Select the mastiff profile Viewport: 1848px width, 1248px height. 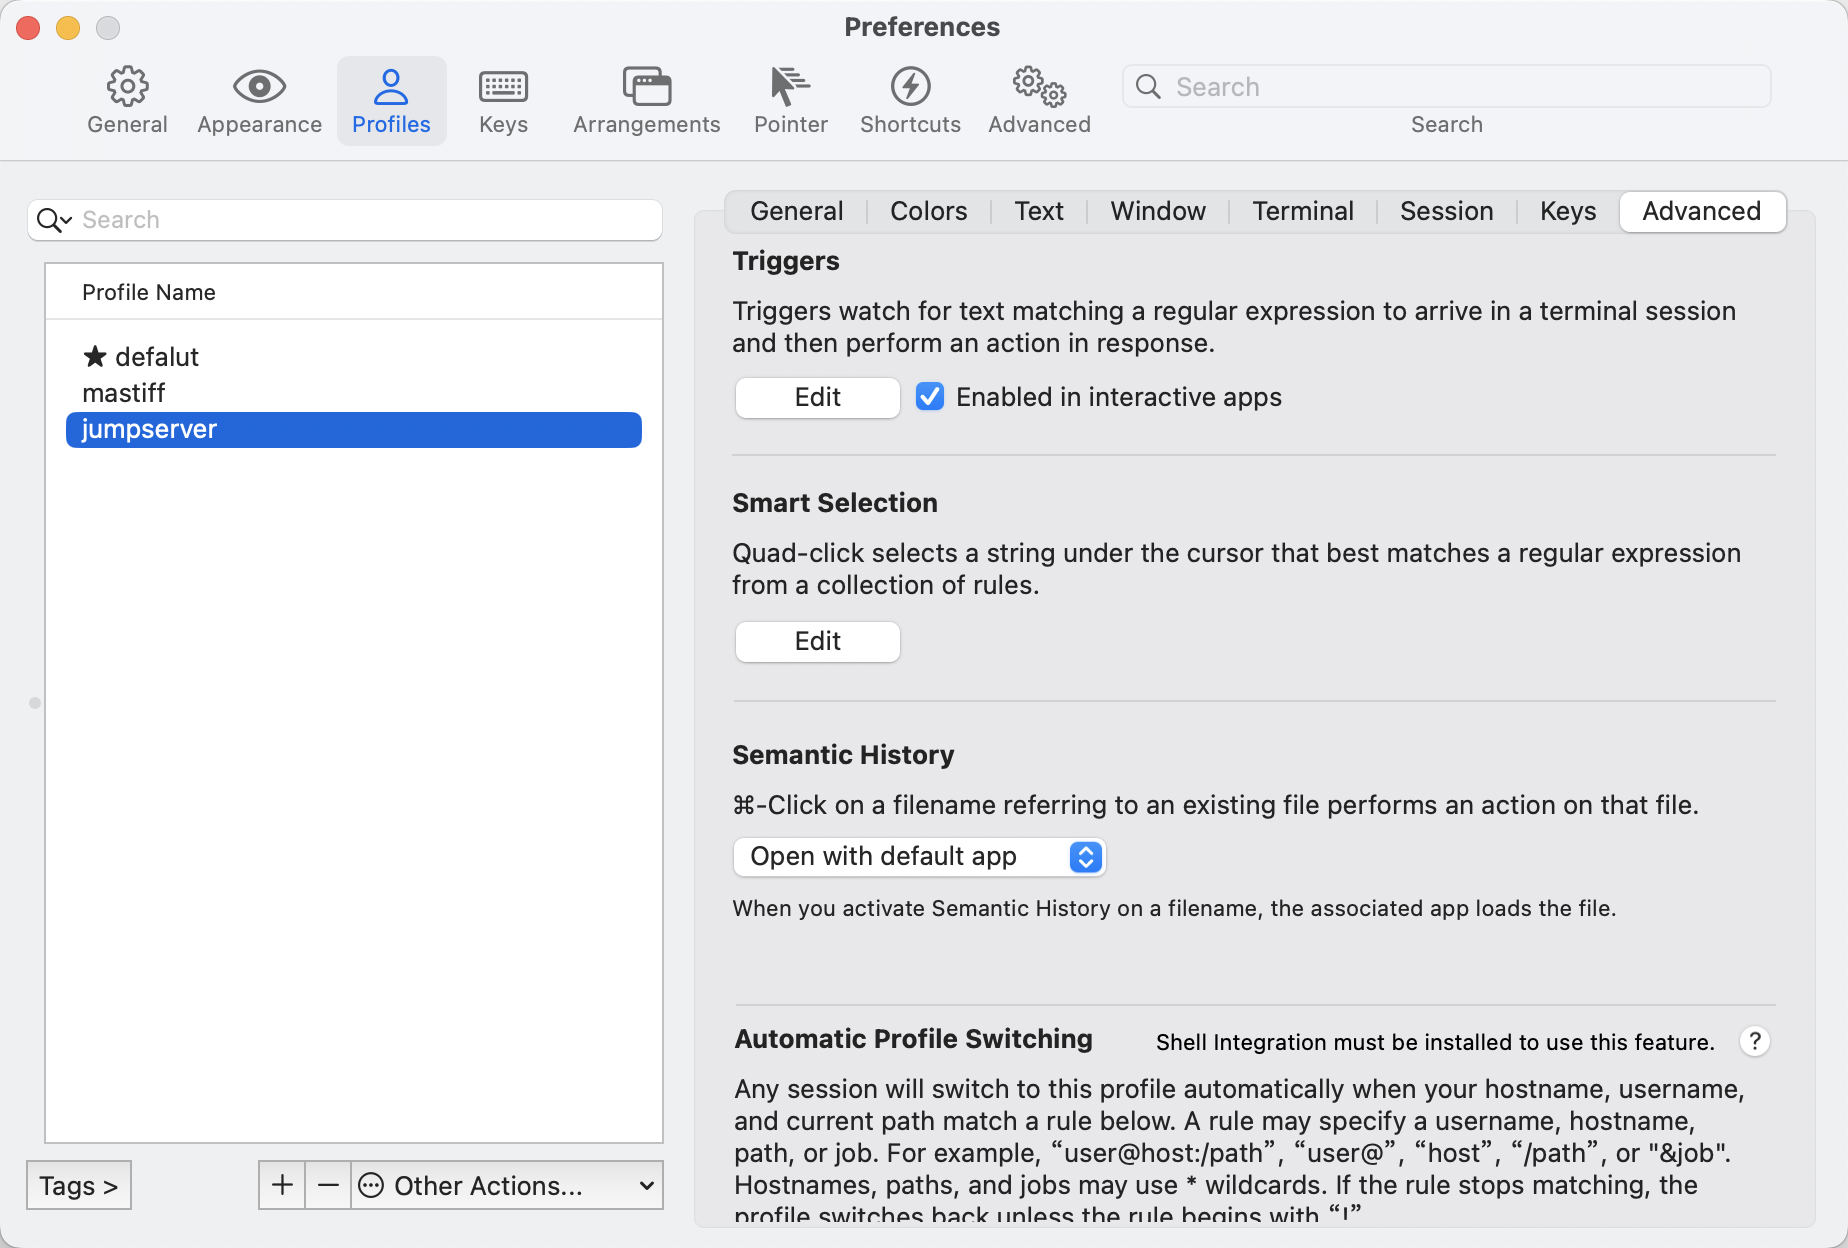(x=124, y=393)
